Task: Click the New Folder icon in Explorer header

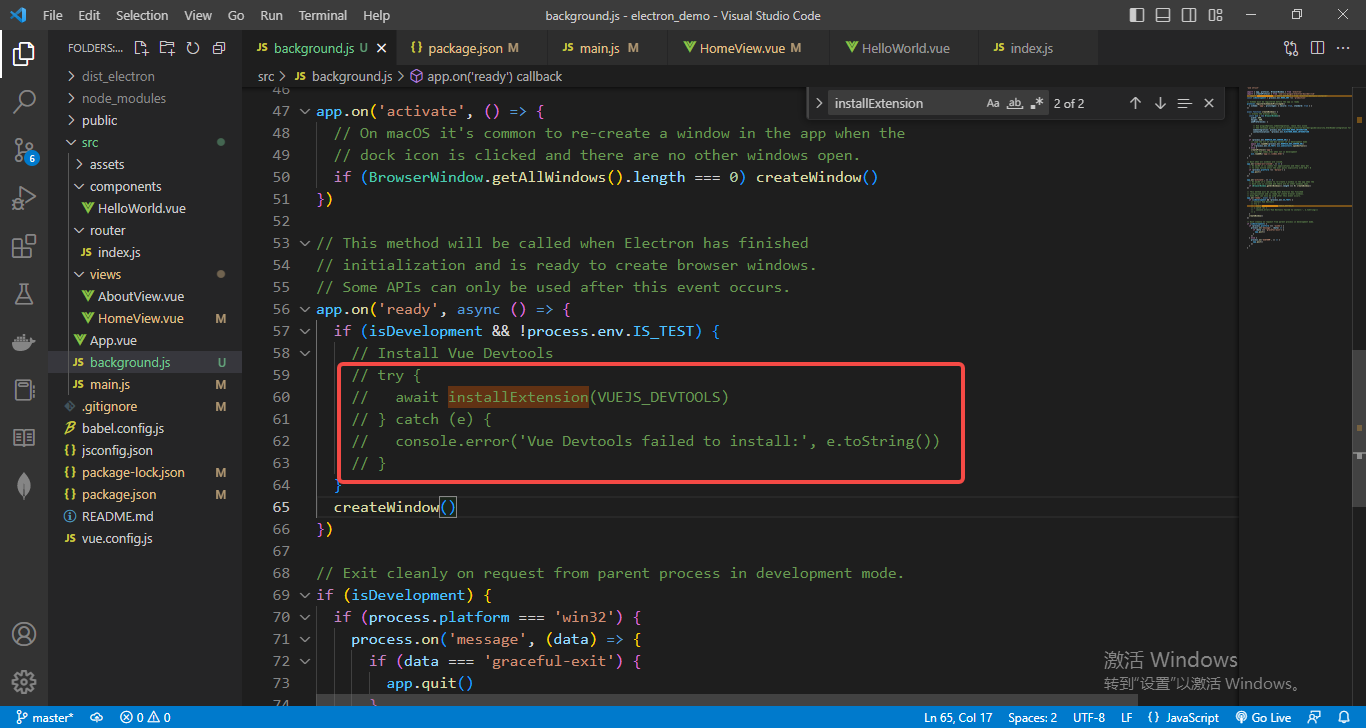Action: (x=167, y=48)
